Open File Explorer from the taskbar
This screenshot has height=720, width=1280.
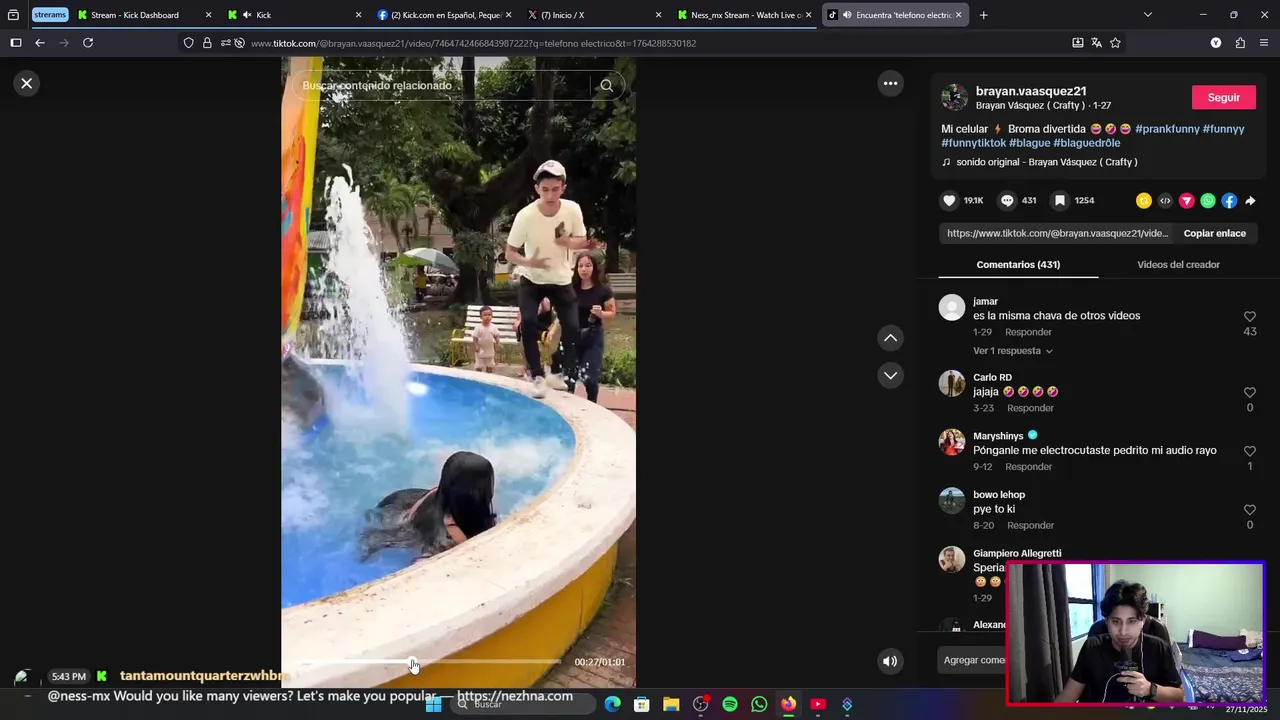point(671,704)
